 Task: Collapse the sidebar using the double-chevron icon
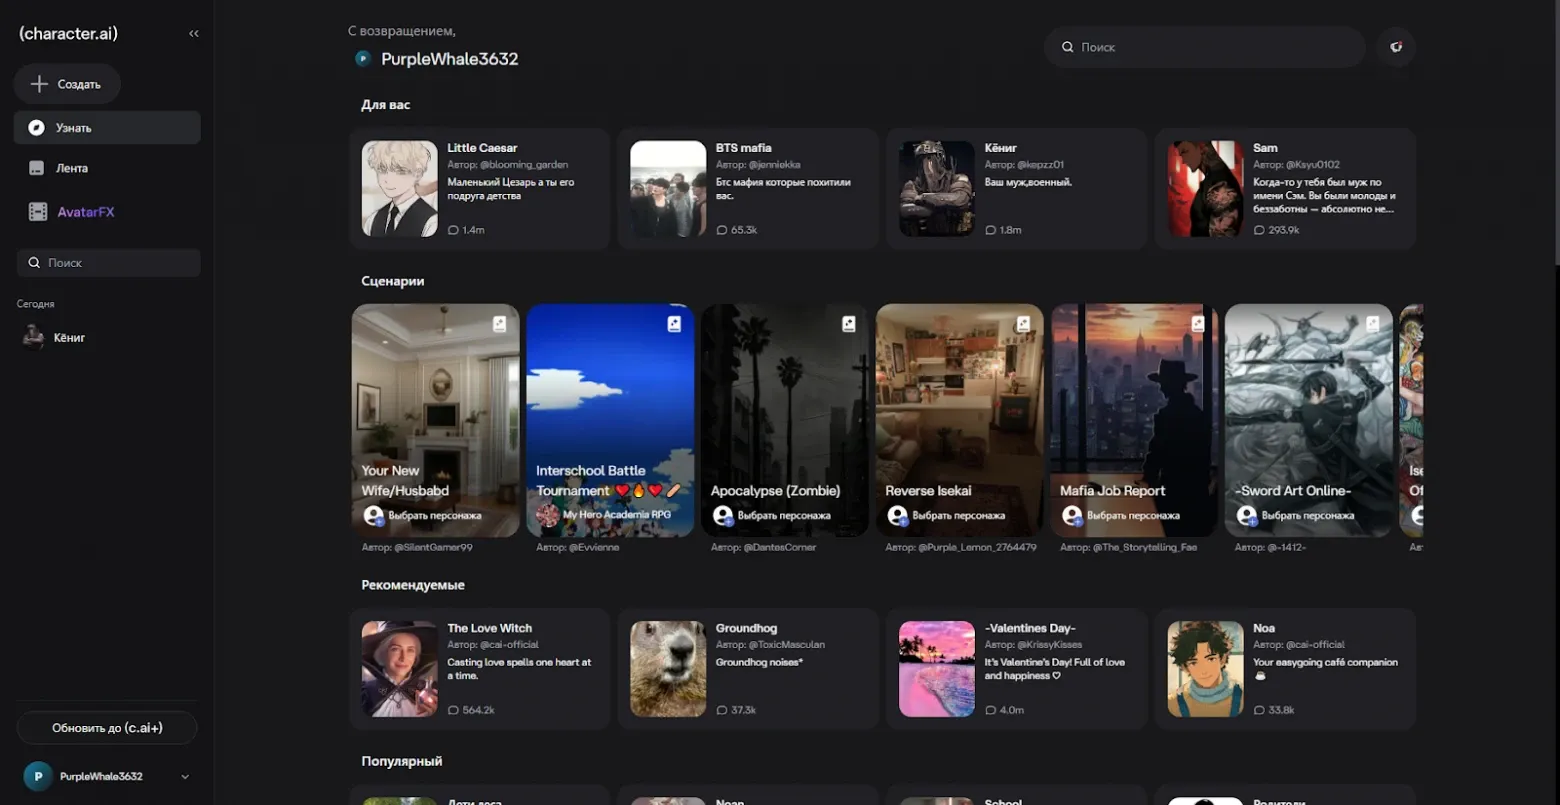tap(194, 33)
